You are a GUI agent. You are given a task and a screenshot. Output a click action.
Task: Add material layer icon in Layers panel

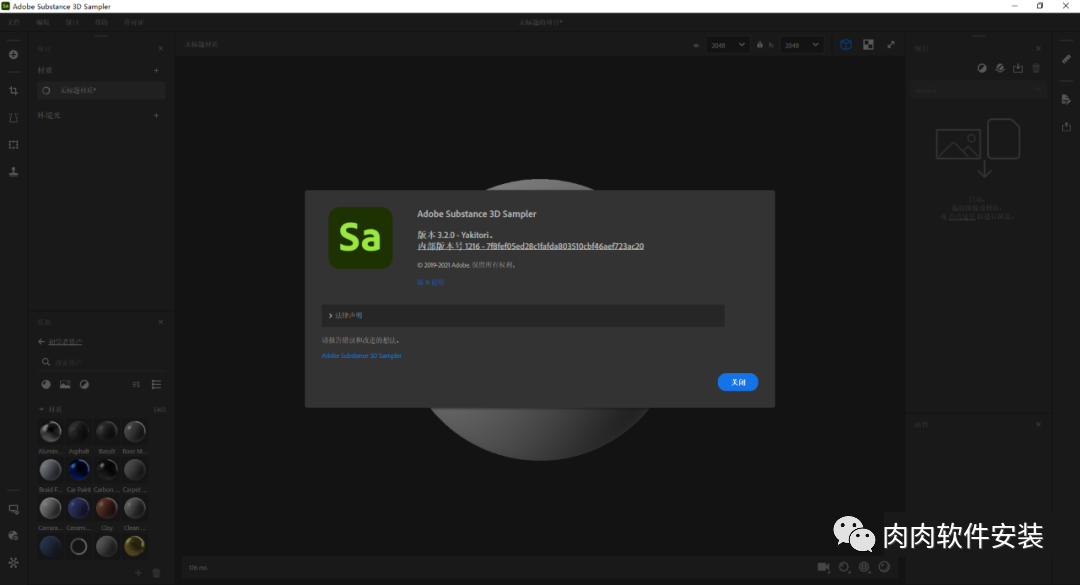pyautogui.click(x=1000, y=68)
